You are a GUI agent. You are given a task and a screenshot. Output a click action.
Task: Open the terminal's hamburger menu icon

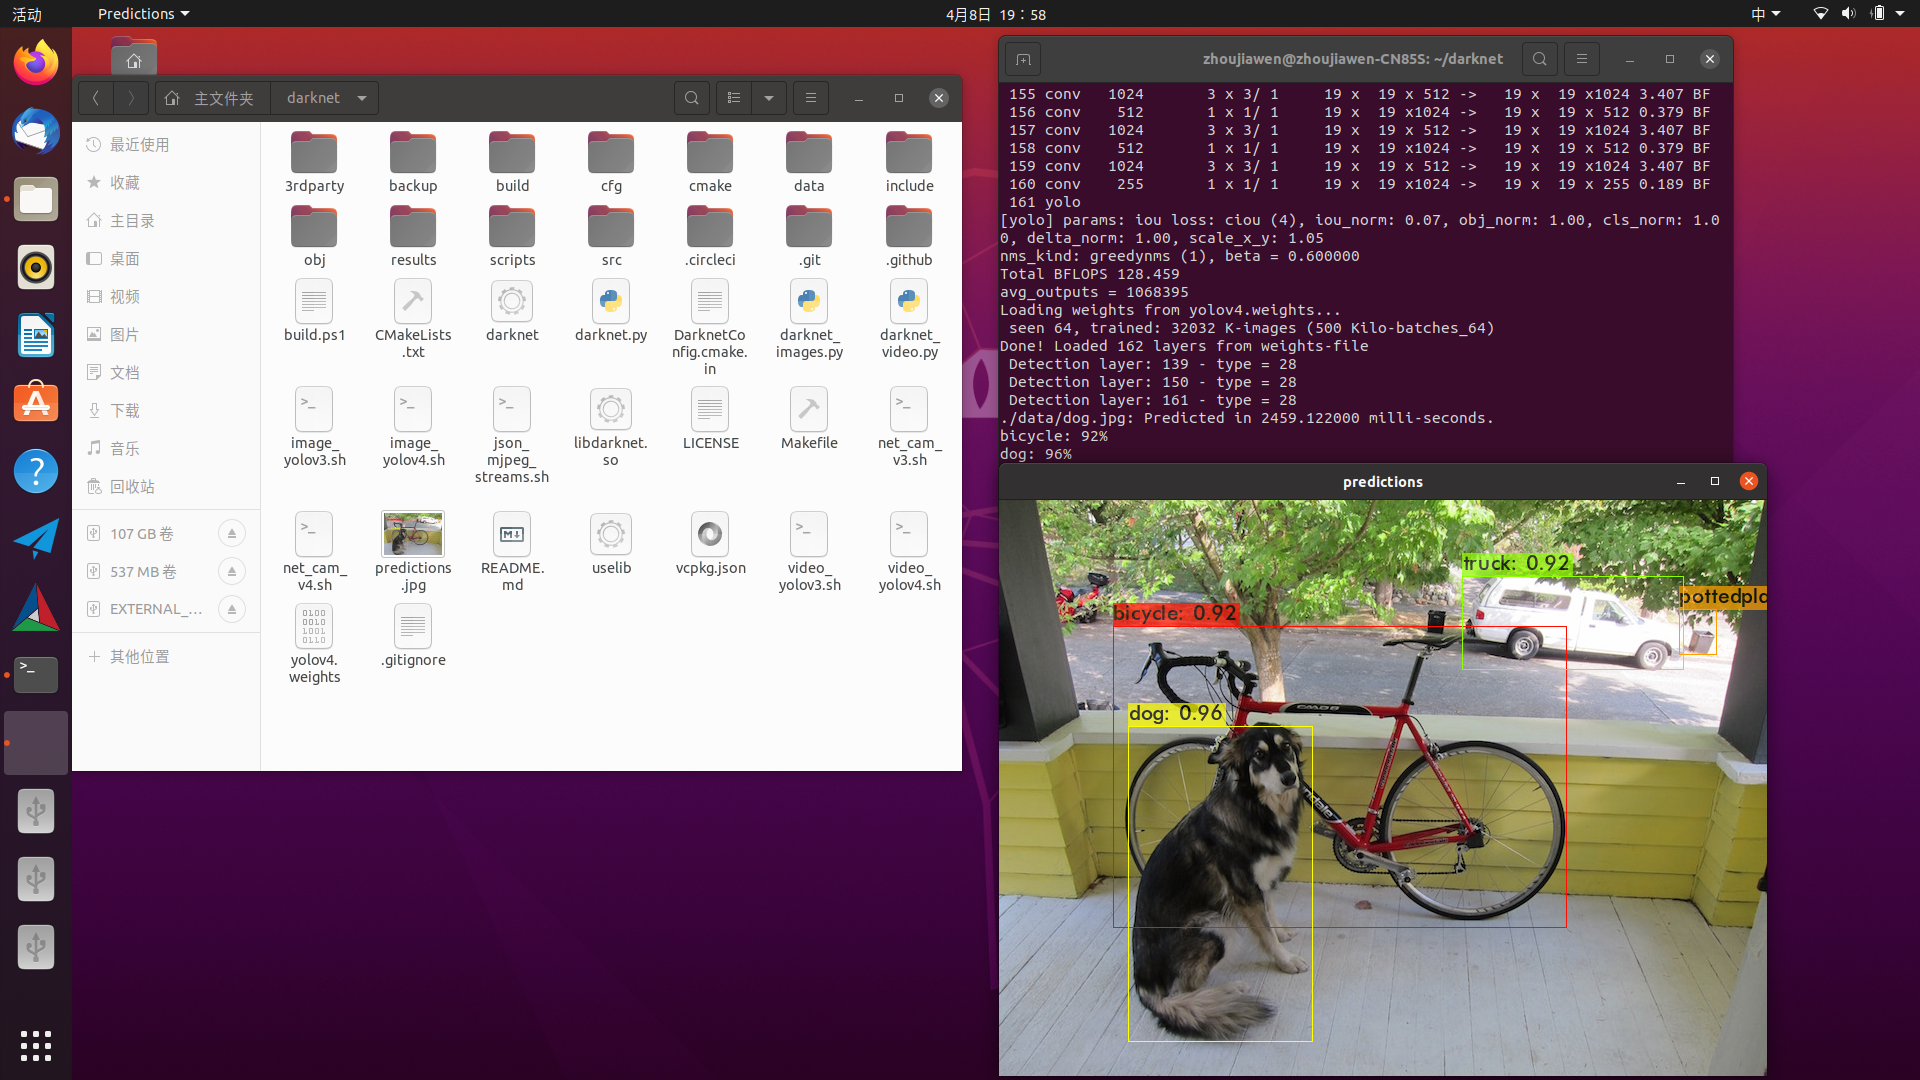[1581, 59]
